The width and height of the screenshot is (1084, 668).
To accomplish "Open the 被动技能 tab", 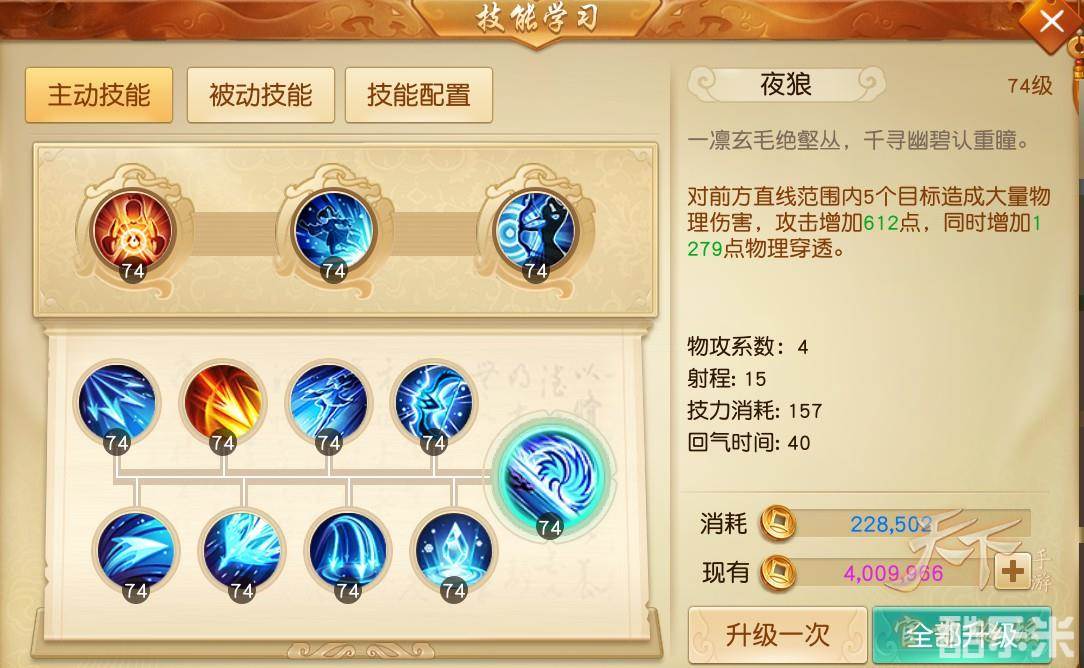I will (261, 95).
